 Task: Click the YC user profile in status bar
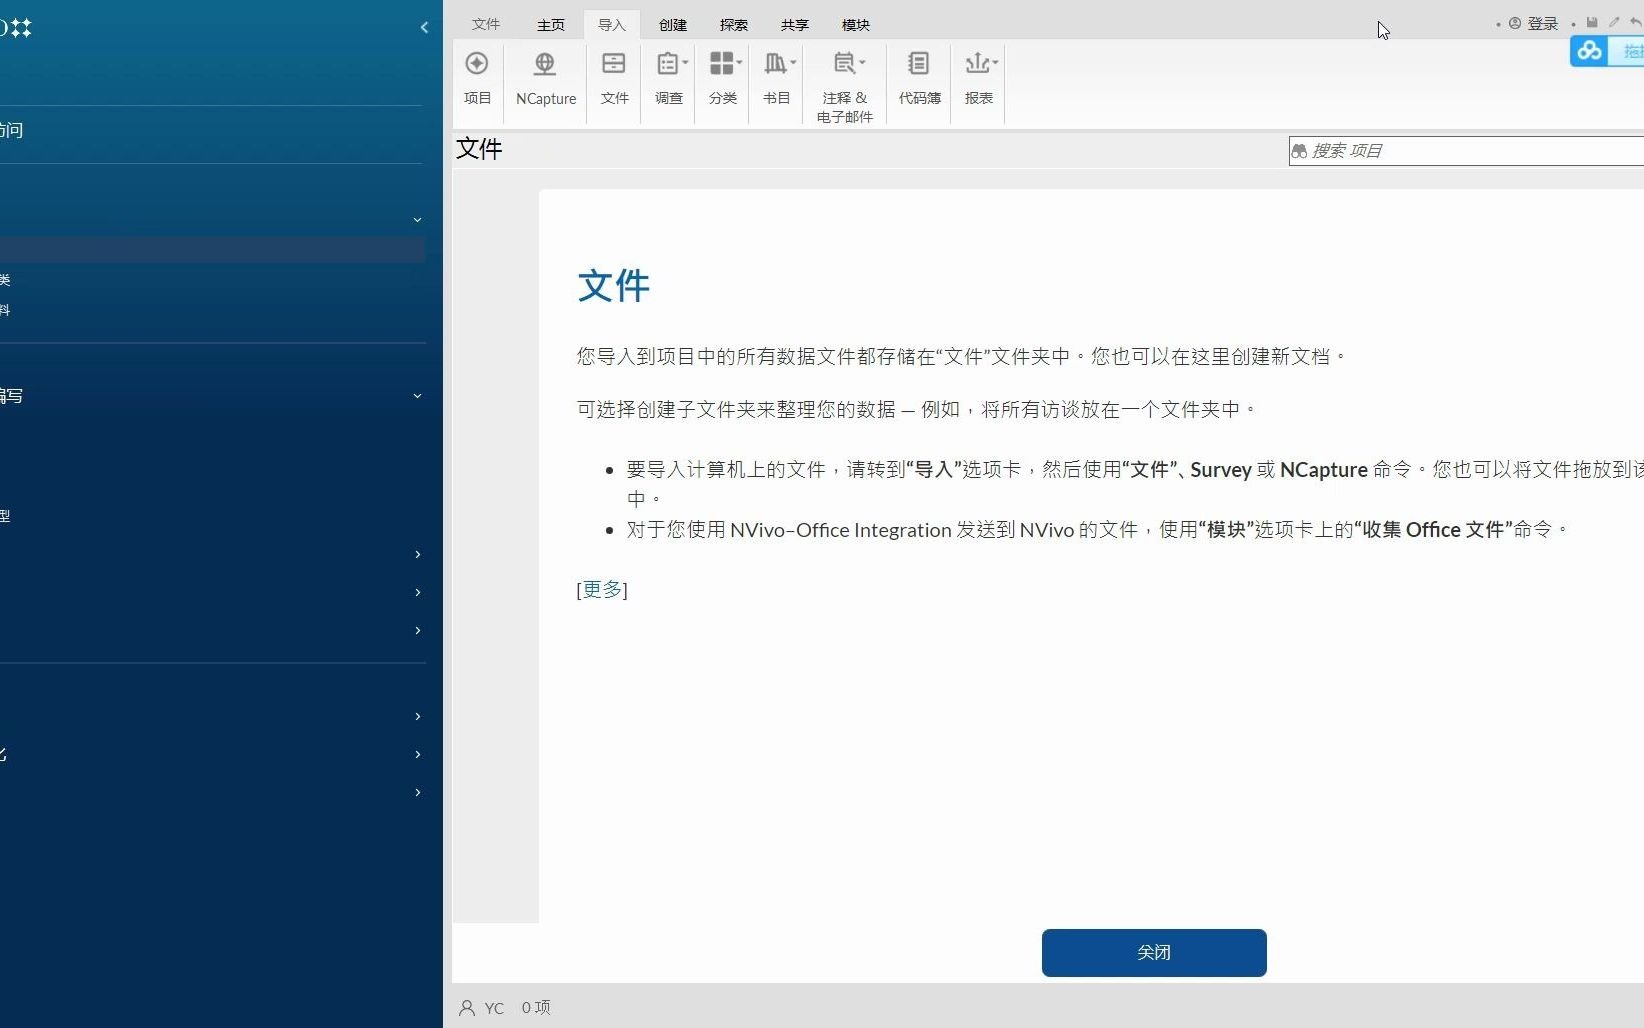click(481, 1008)
